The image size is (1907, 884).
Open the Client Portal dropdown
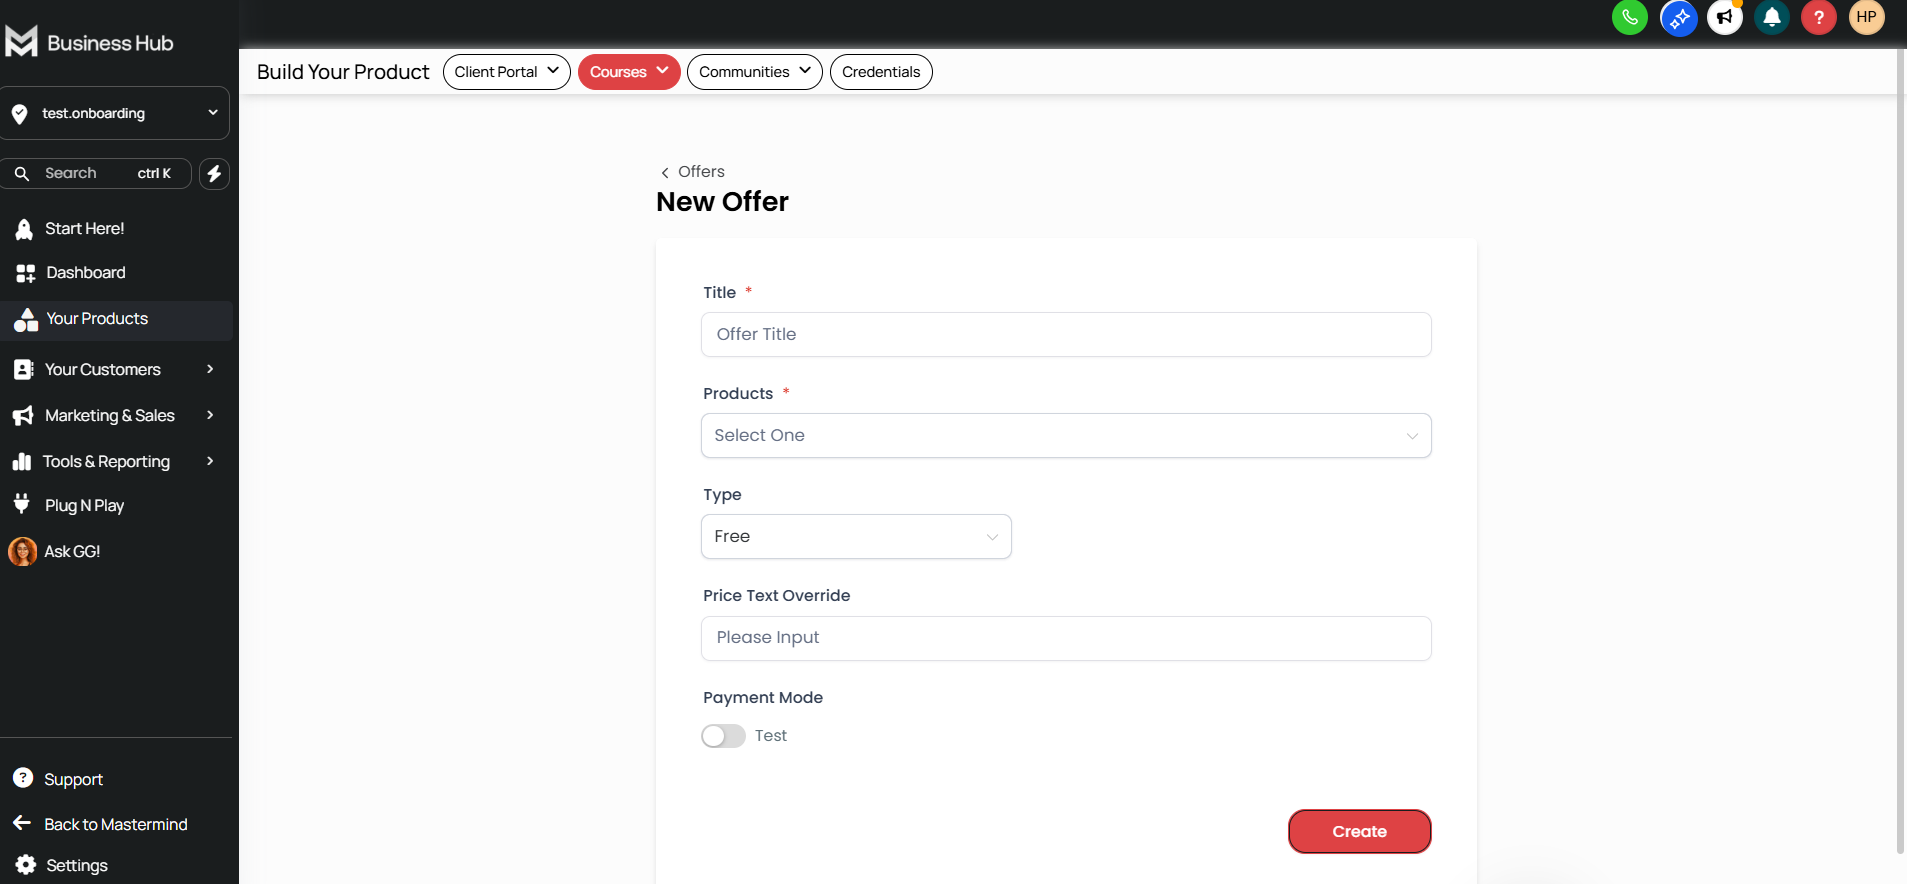506,72
